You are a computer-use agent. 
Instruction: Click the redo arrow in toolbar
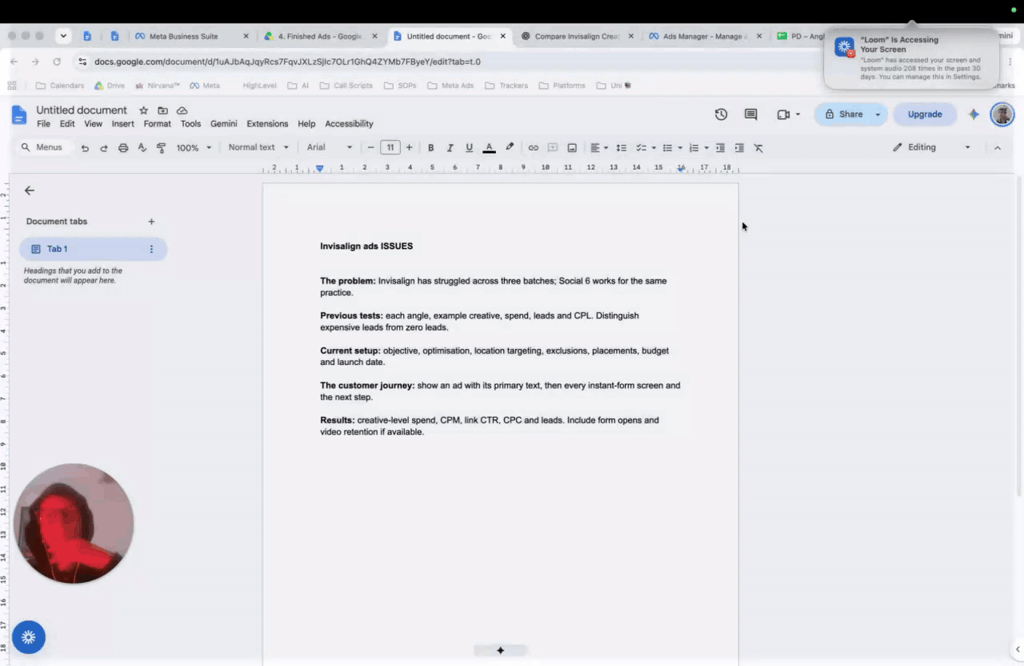click(104, 148)
